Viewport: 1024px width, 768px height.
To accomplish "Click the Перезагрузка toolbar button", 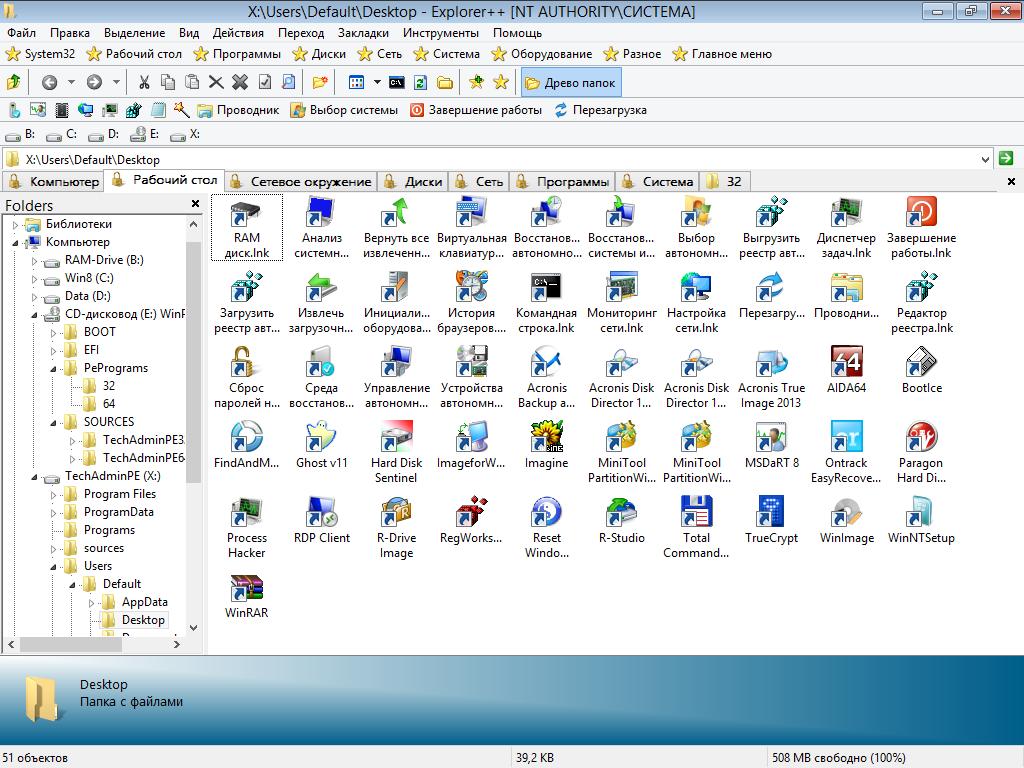I will (600, 110).
